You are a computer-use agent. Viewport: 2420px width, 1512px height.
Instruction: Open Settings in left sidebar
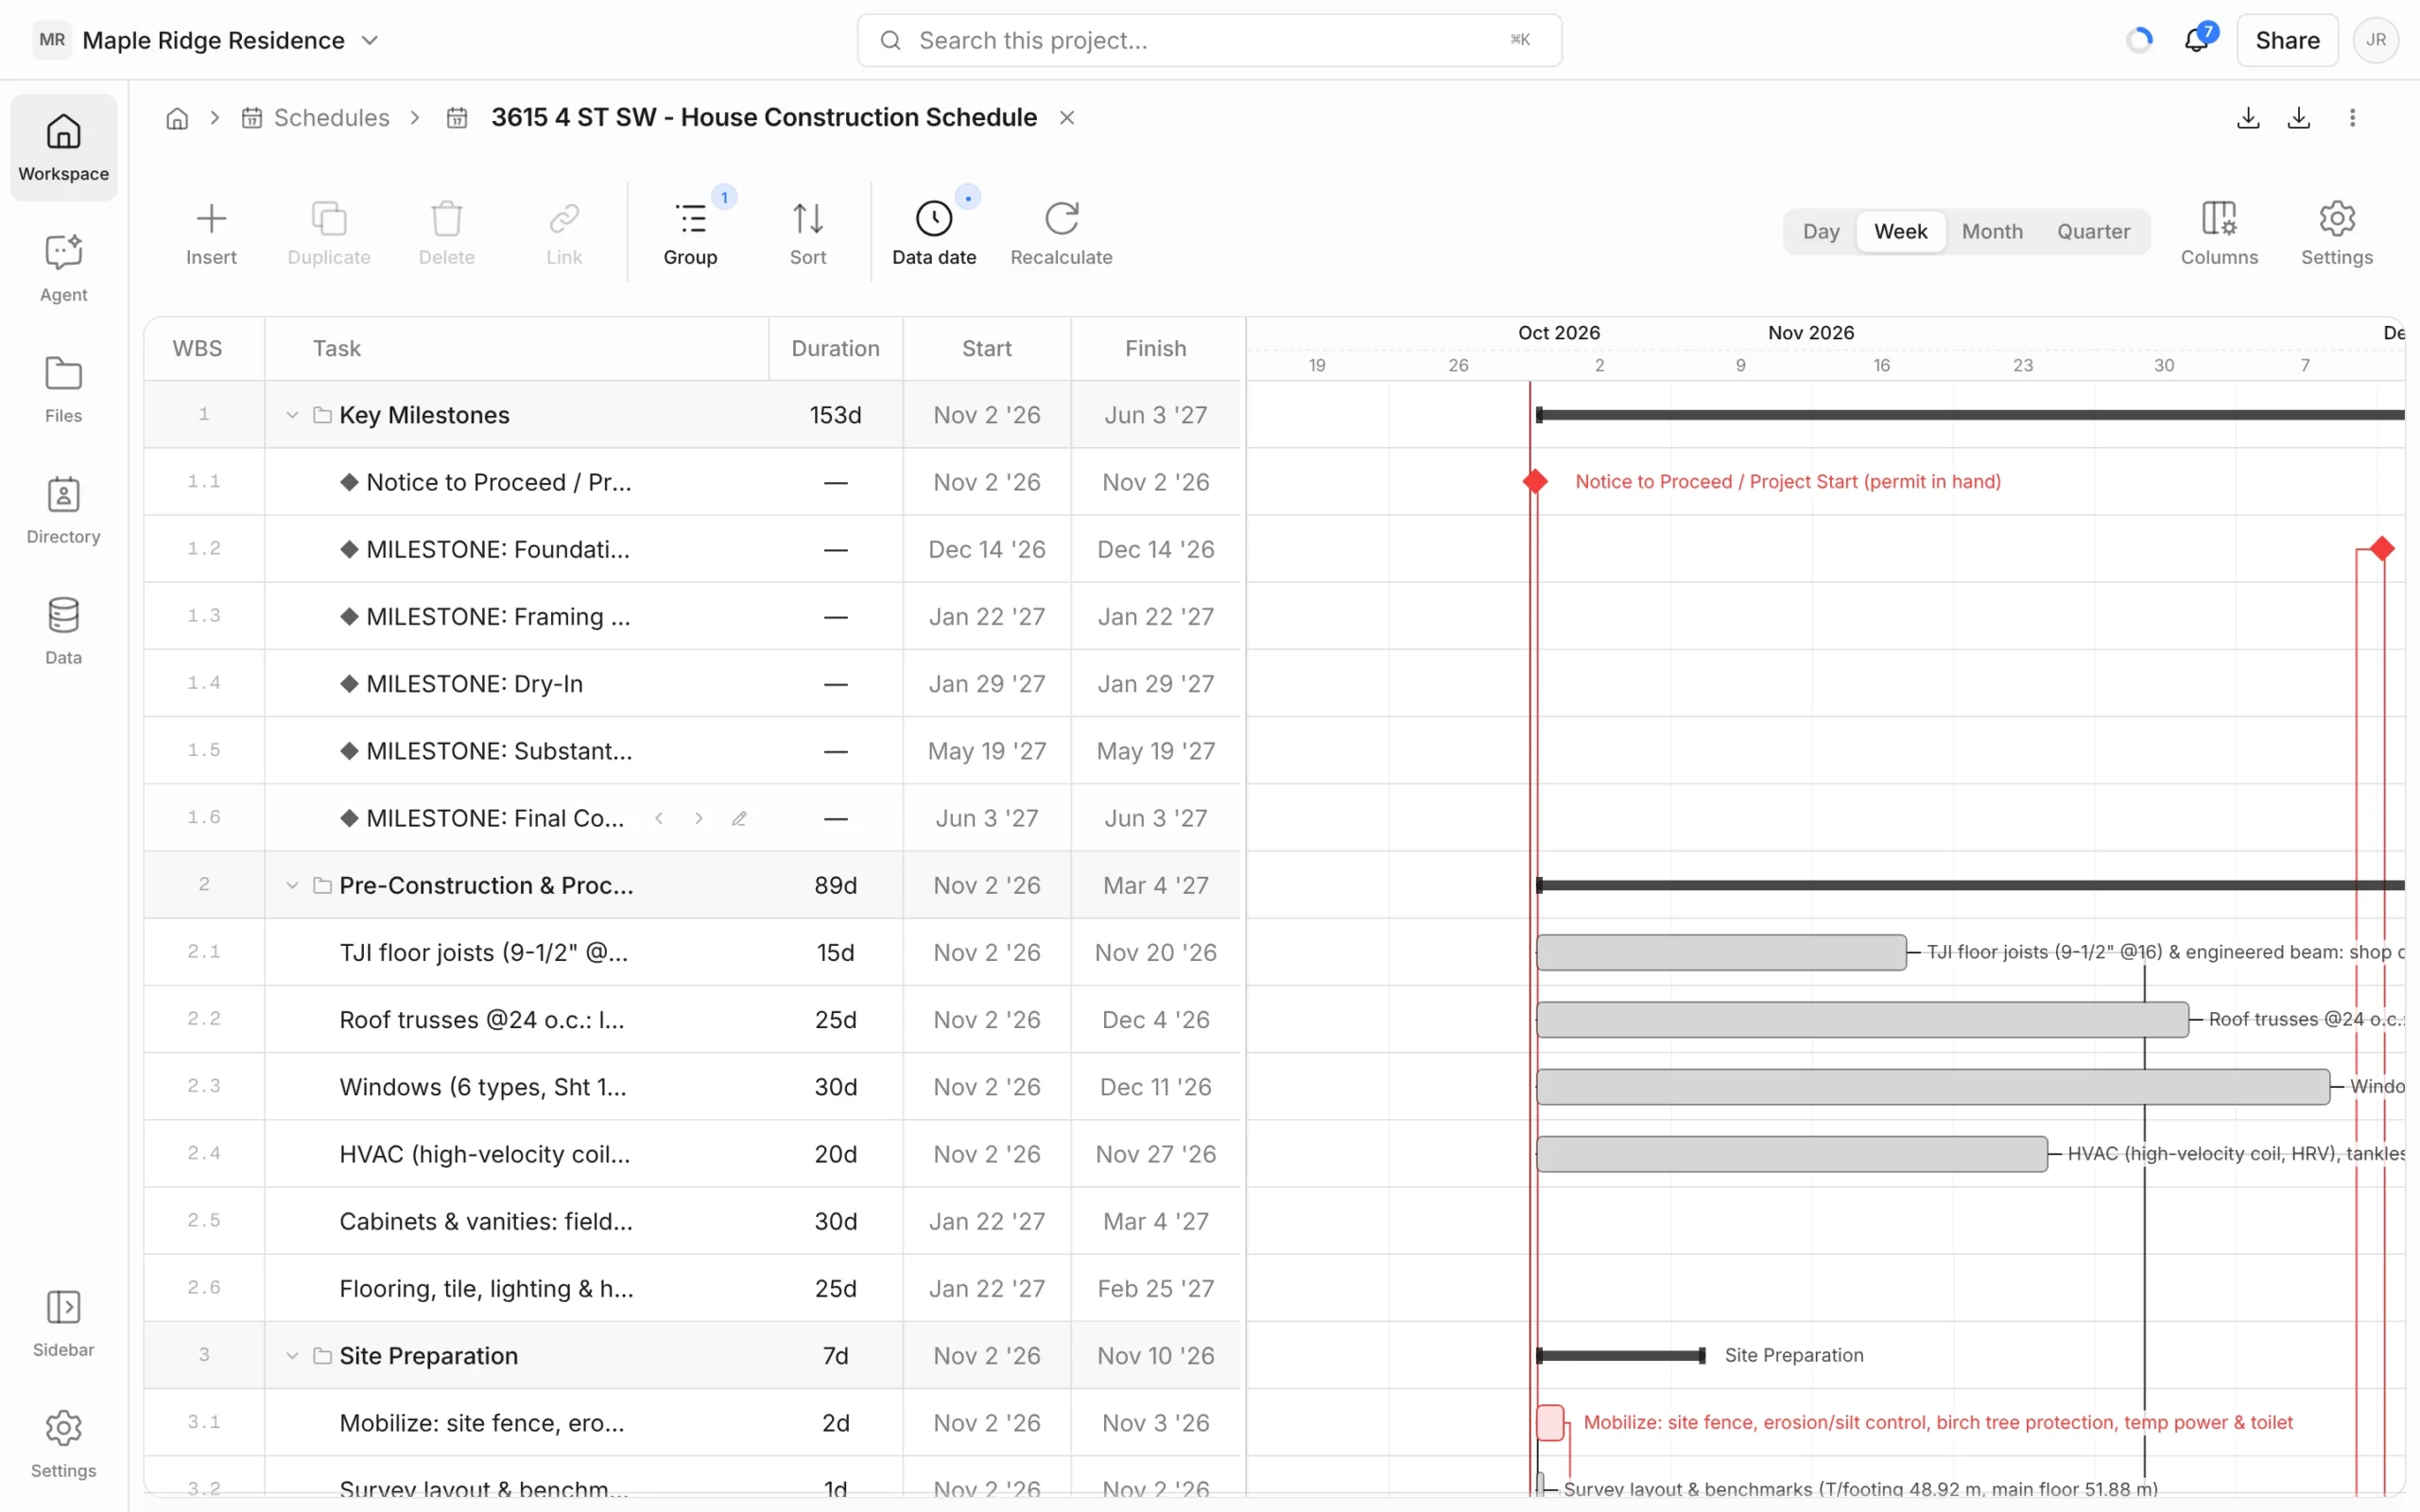(x=63, y=1444)
